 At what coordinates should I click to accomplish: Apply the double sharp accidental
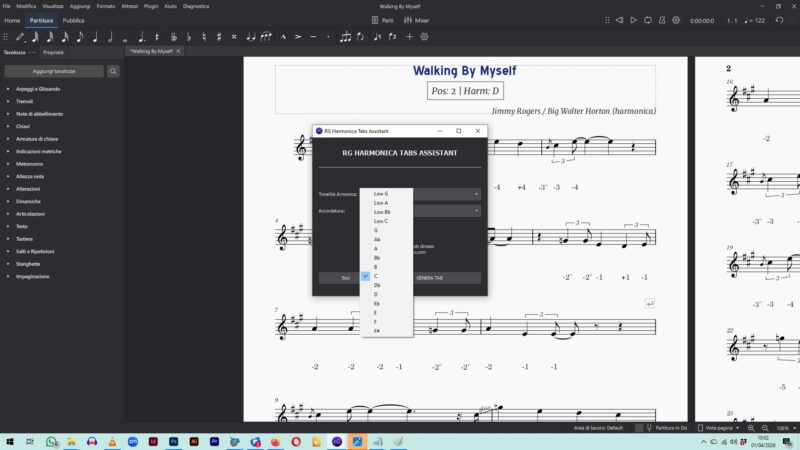click(234, 37)
